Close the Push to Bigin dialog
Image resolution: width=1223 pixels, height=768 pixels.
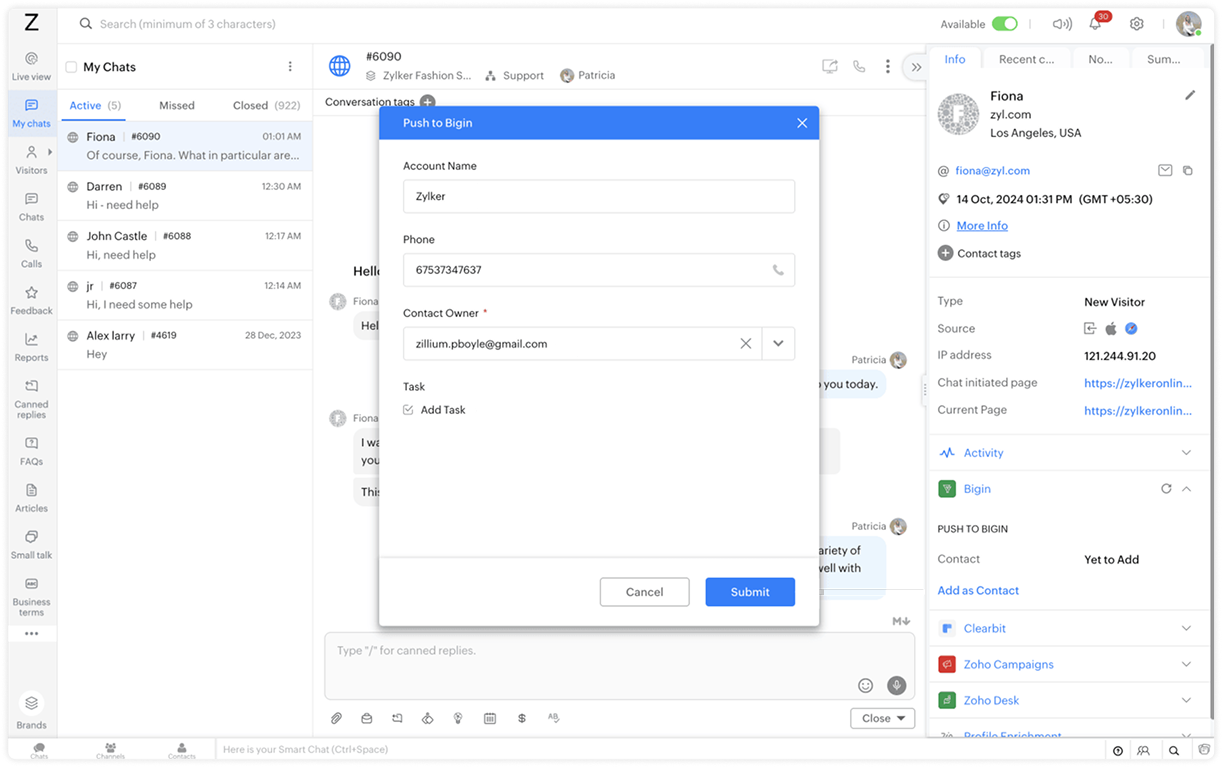(x=802, y=123)
